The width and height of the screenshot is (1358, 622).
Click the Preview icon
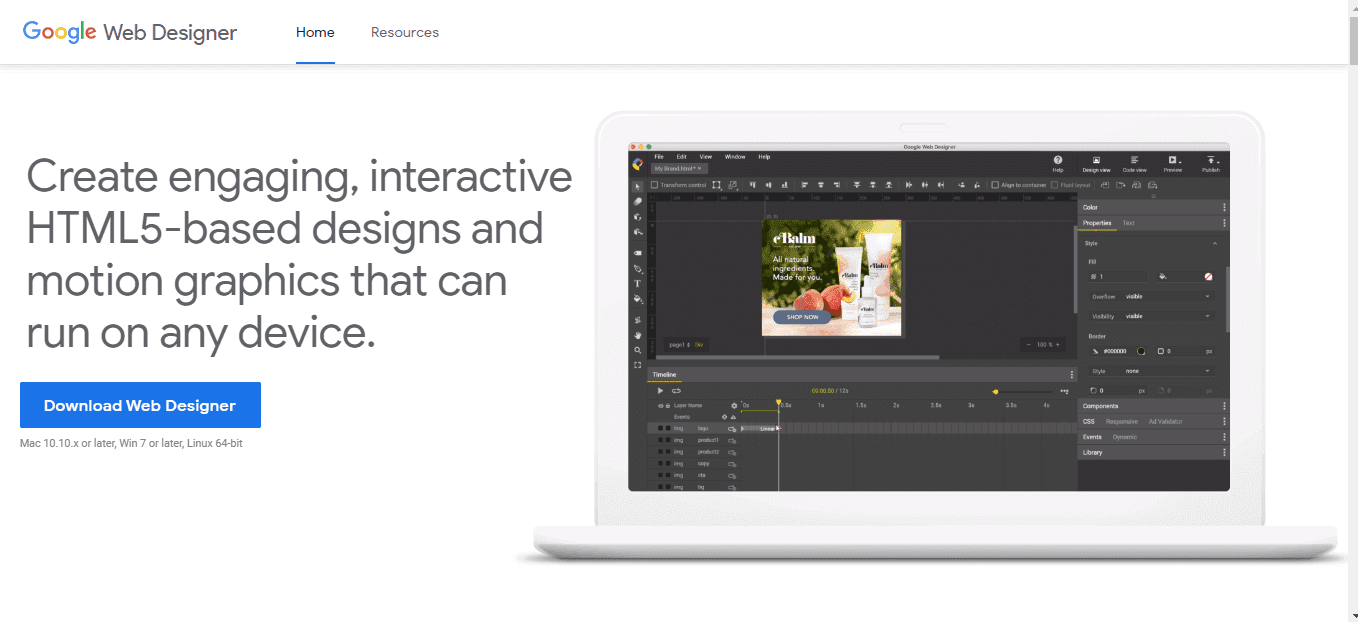point(1171,160)
